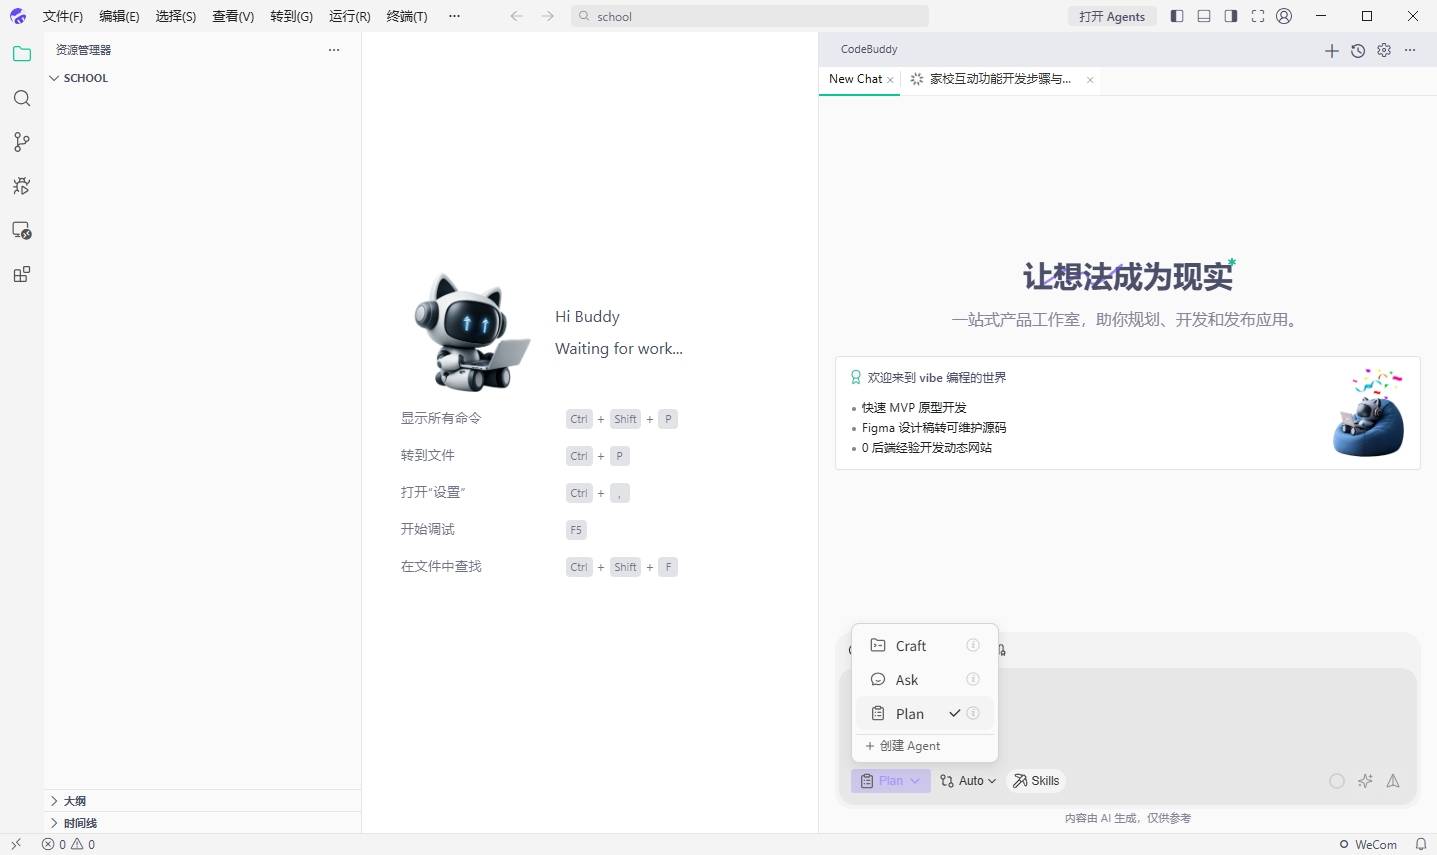Viewport: 1437px width, 855px height.
Task: Open the account profile icon in title bar
Action: pyautogui.click(x=1284, y=16)
